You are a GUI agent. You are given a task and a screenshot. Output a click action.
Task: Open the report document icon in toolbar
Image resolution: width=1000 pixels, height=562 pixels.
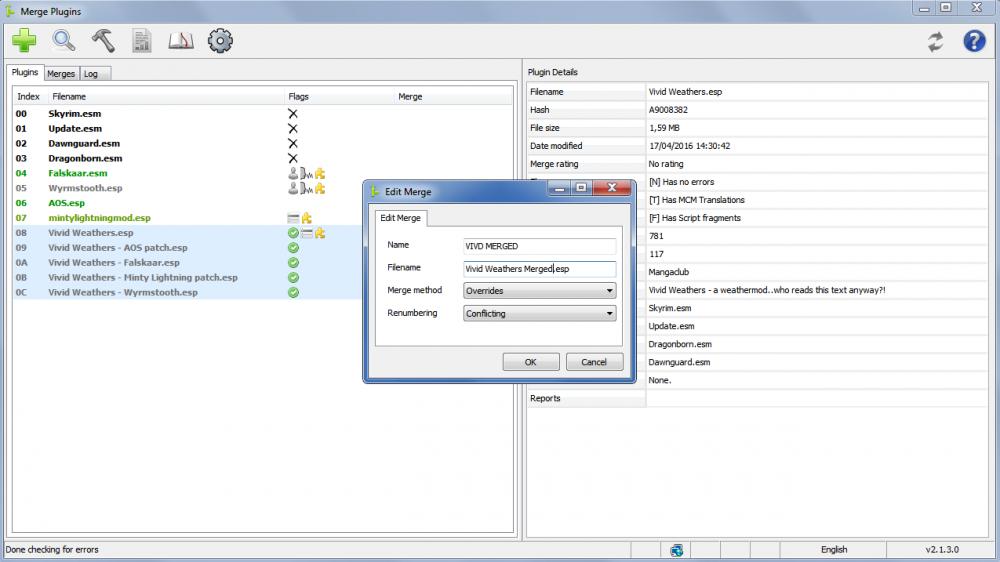[142, 41]
